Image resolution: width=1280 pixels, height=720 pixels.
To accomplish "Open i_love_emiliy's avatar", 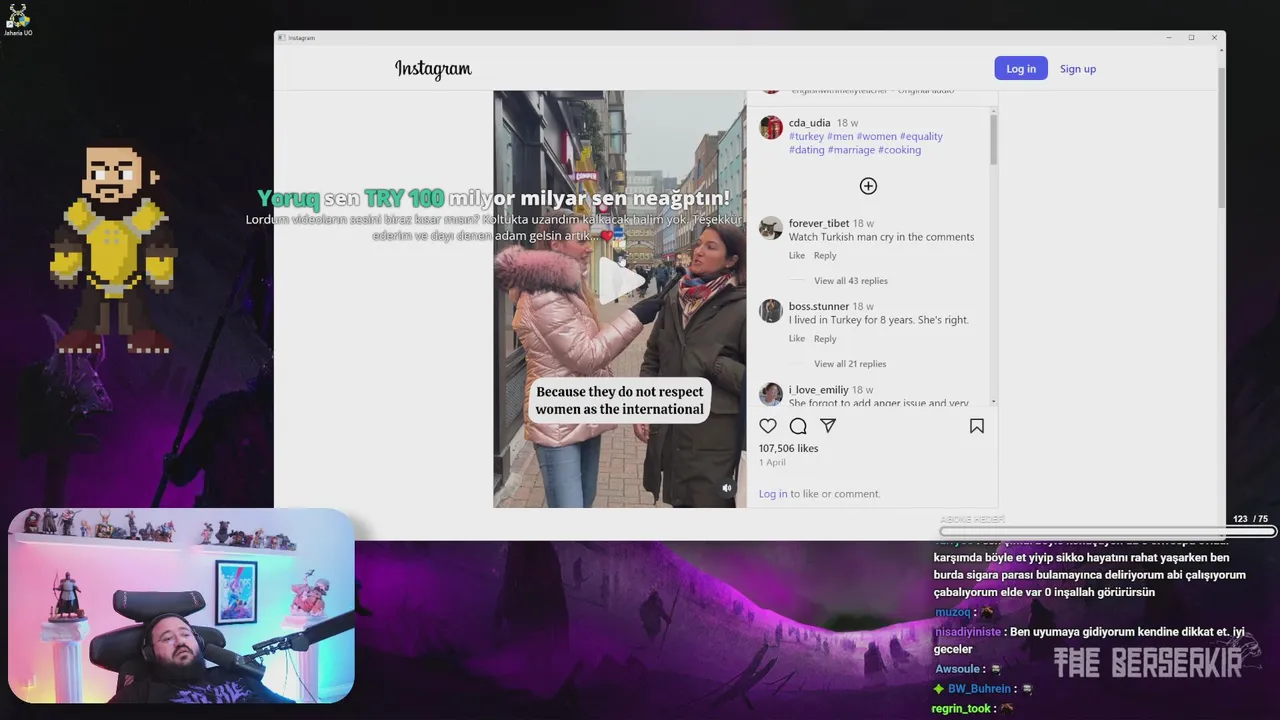I will point(771,393).
